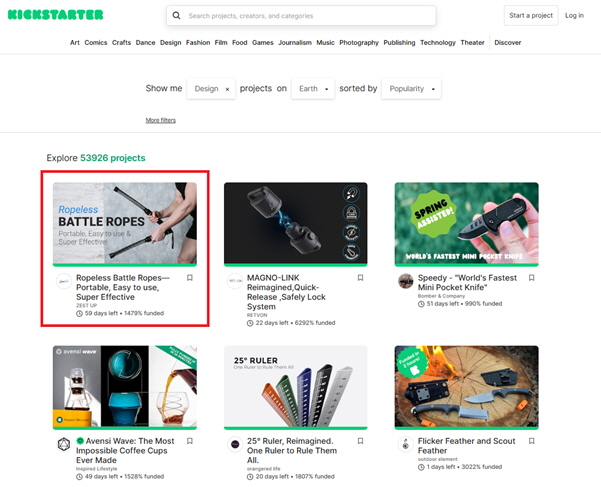Open the Discover menu item
The height and width of the screenshot is (487, 601).
[x=507, y=43]
